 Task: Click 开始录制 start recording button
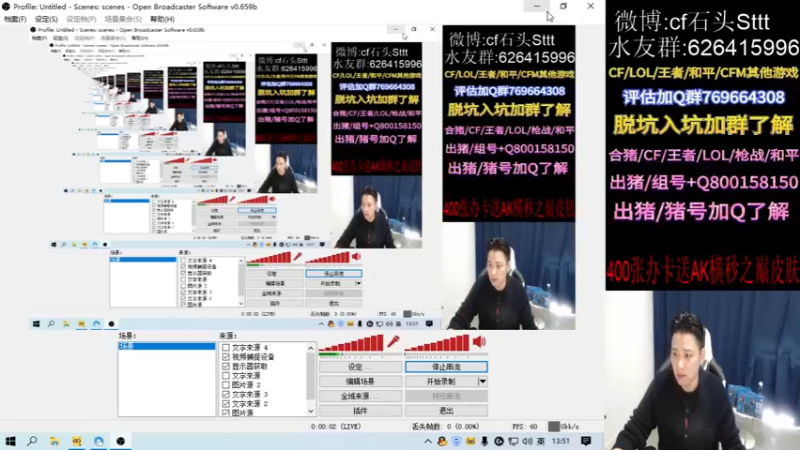(441, 381)
